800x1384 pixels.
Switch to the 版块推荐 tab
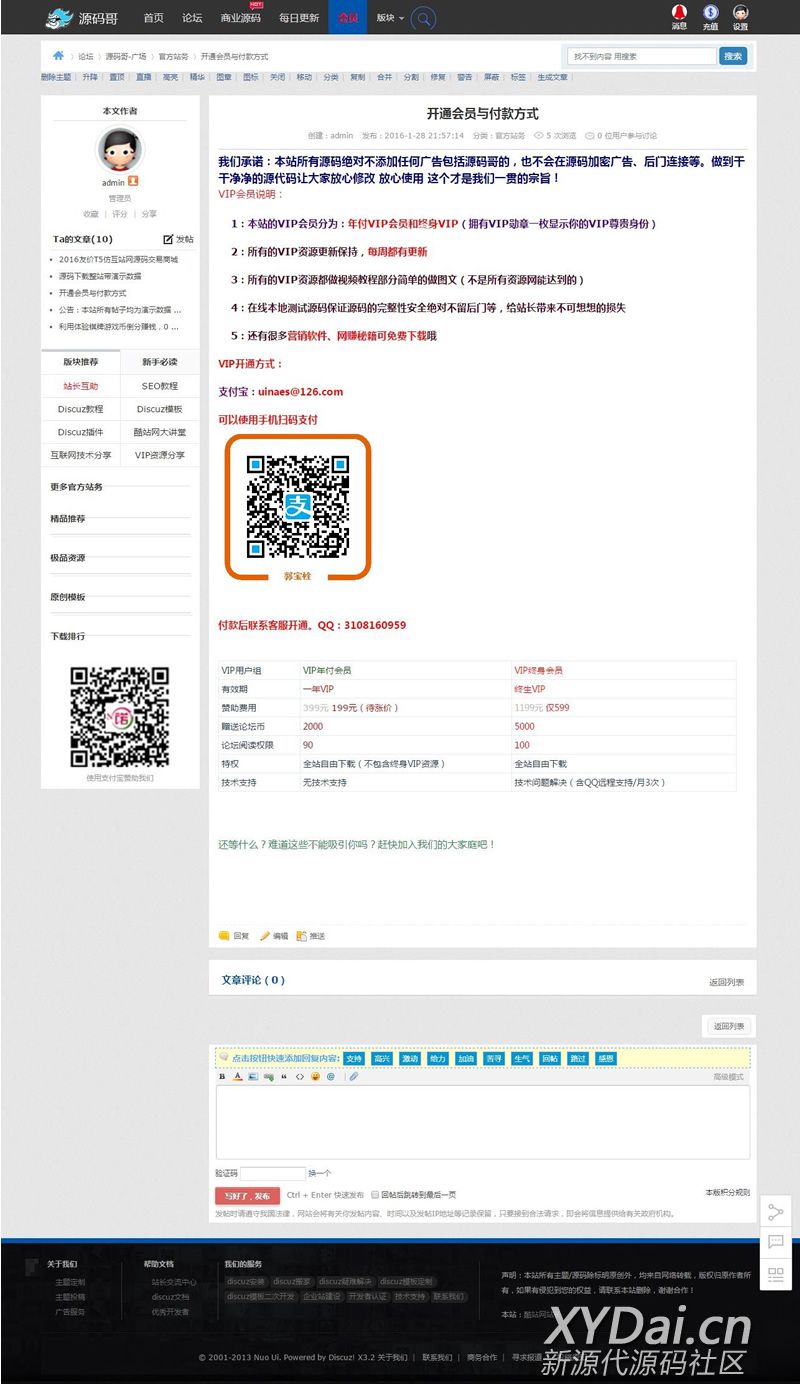81,362
